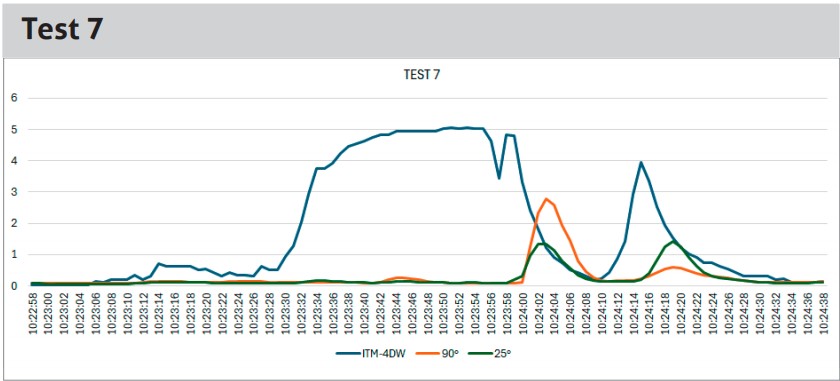Click the blue peak near 10:24:15
The width and height of the screenshot is (840, 381).
coord(641,162)
